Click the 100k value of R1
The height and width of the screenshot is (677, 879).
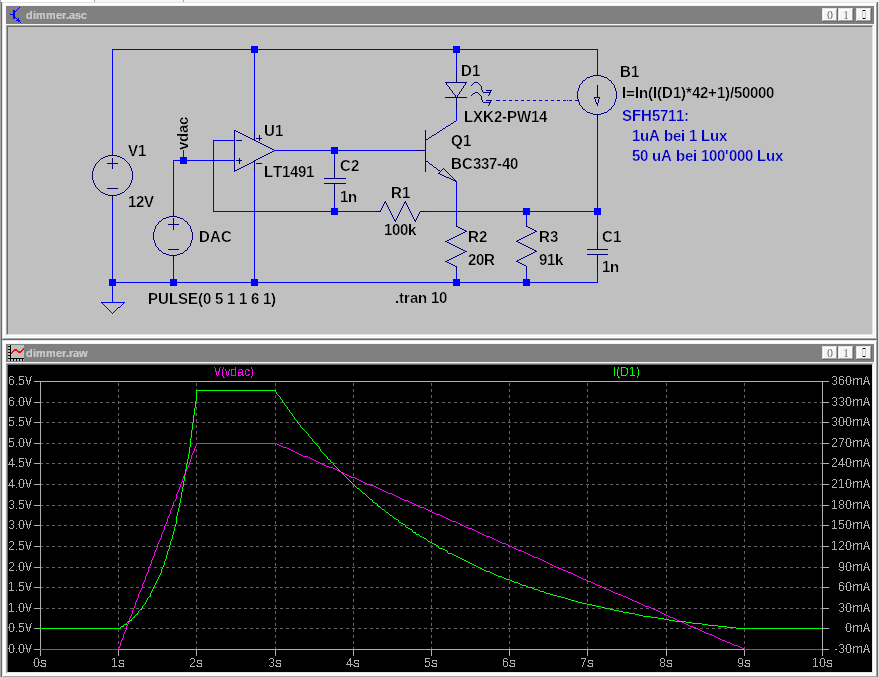pos(400,230)
